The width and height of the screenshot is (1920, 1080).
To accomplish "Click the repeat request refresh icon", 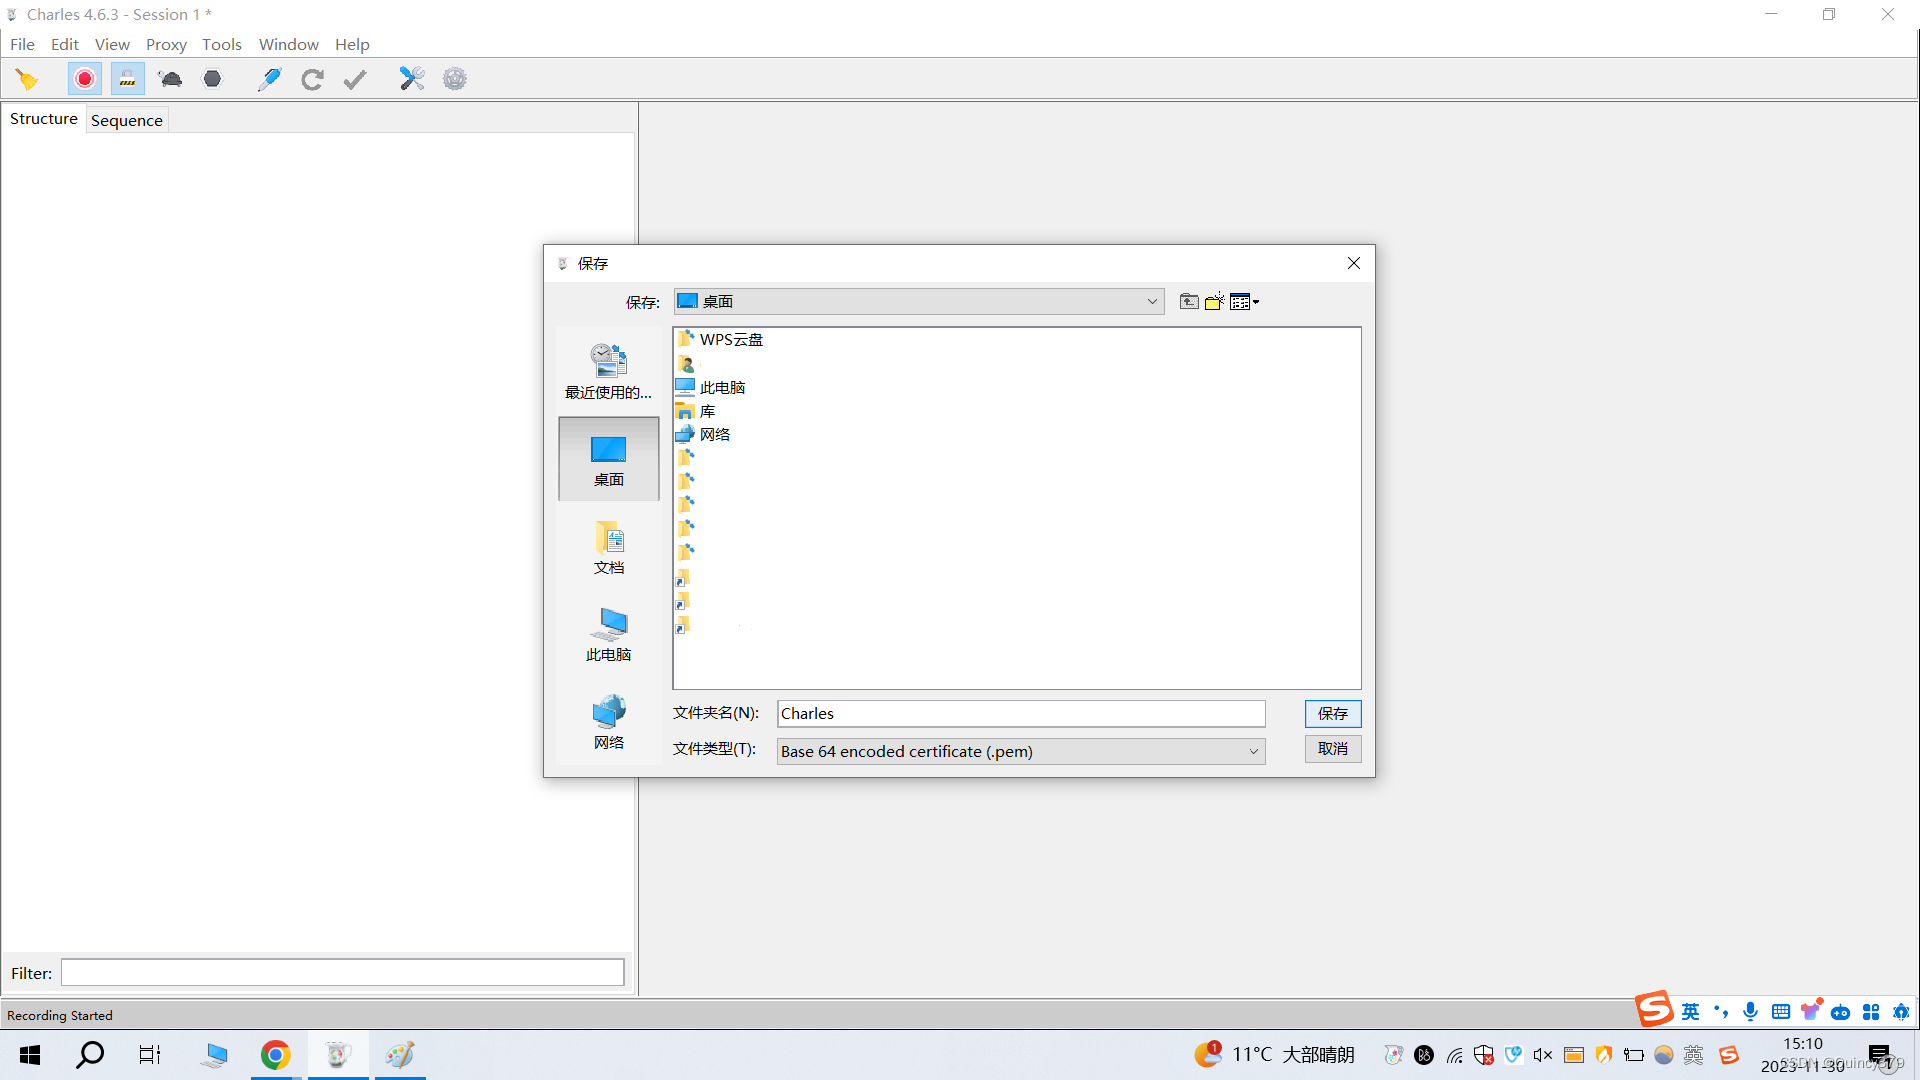I will (x=312, y=79).
